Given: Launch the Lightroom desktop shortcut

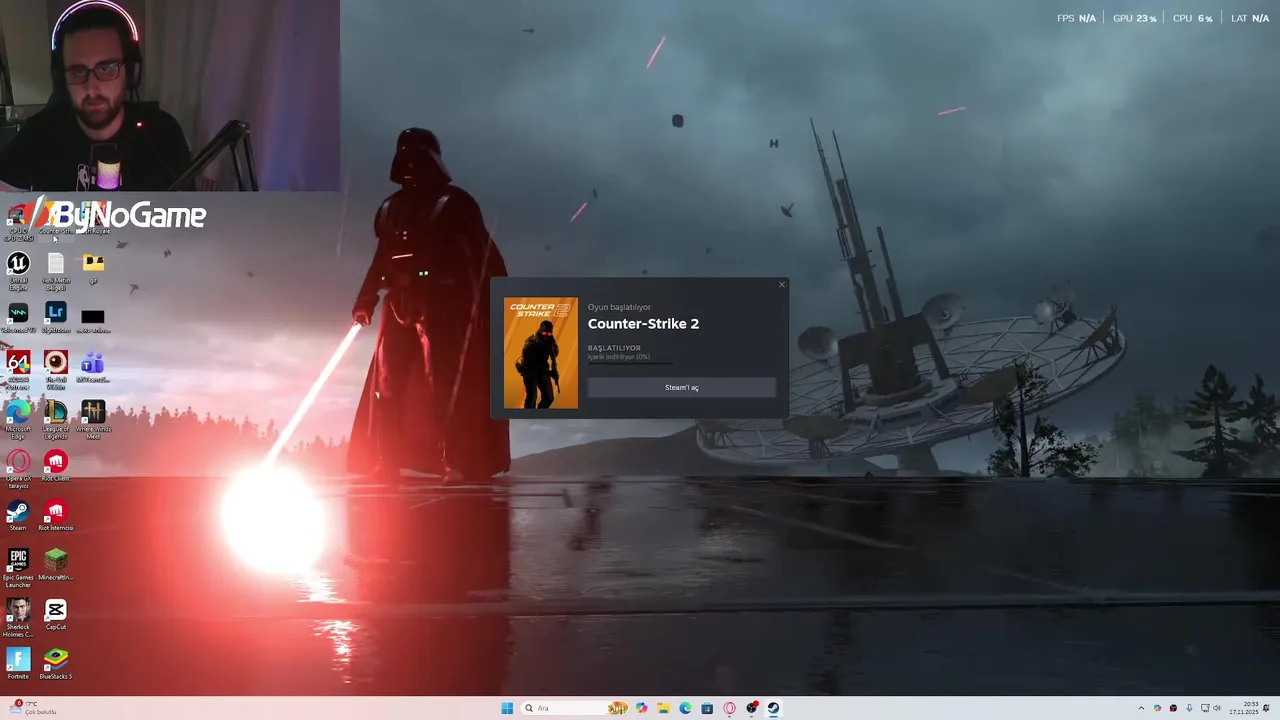Looking at the screenshot, I should click(x=56, y=318).
